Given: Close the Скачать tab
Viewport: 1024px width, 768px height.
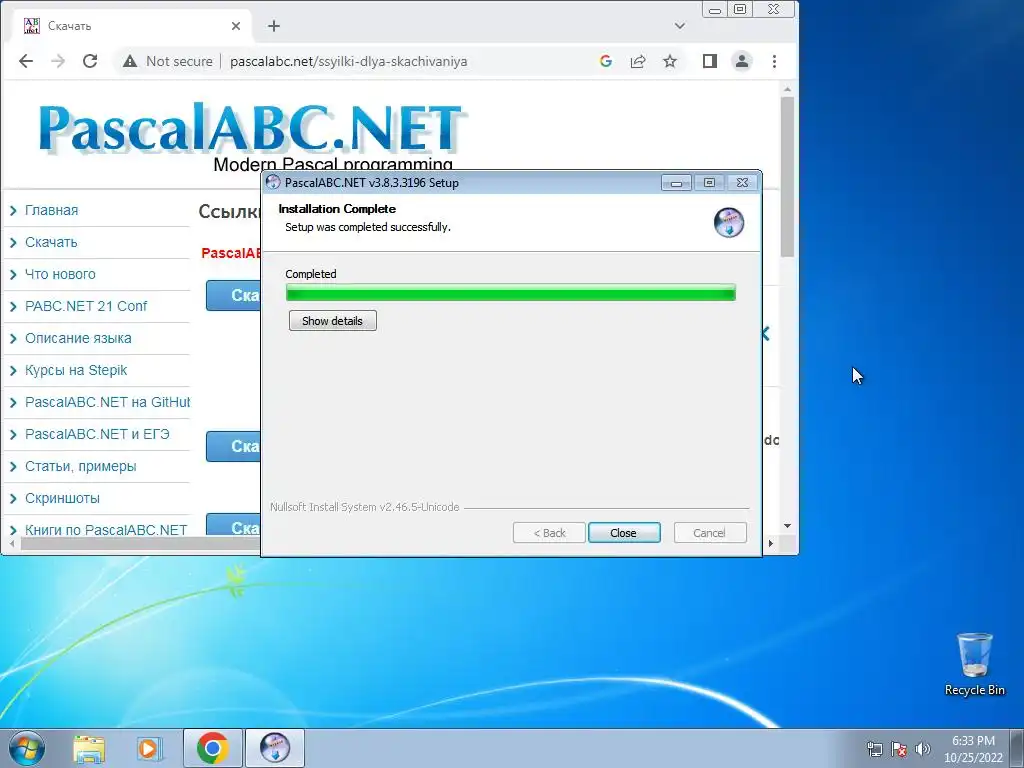Looking at the screenshot, I should point(236,26).
